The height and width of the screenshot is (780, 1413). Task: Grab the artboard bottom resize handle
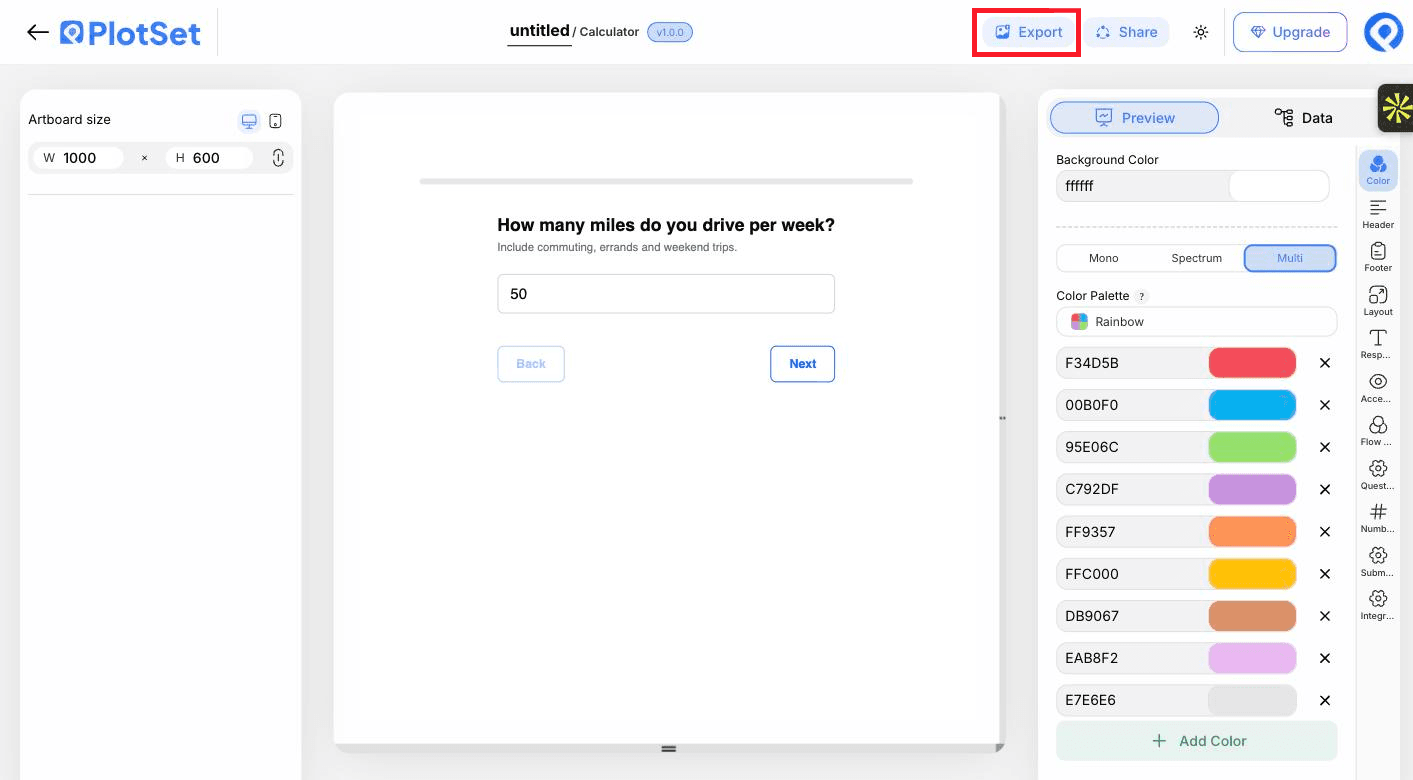tap(669, 748)
